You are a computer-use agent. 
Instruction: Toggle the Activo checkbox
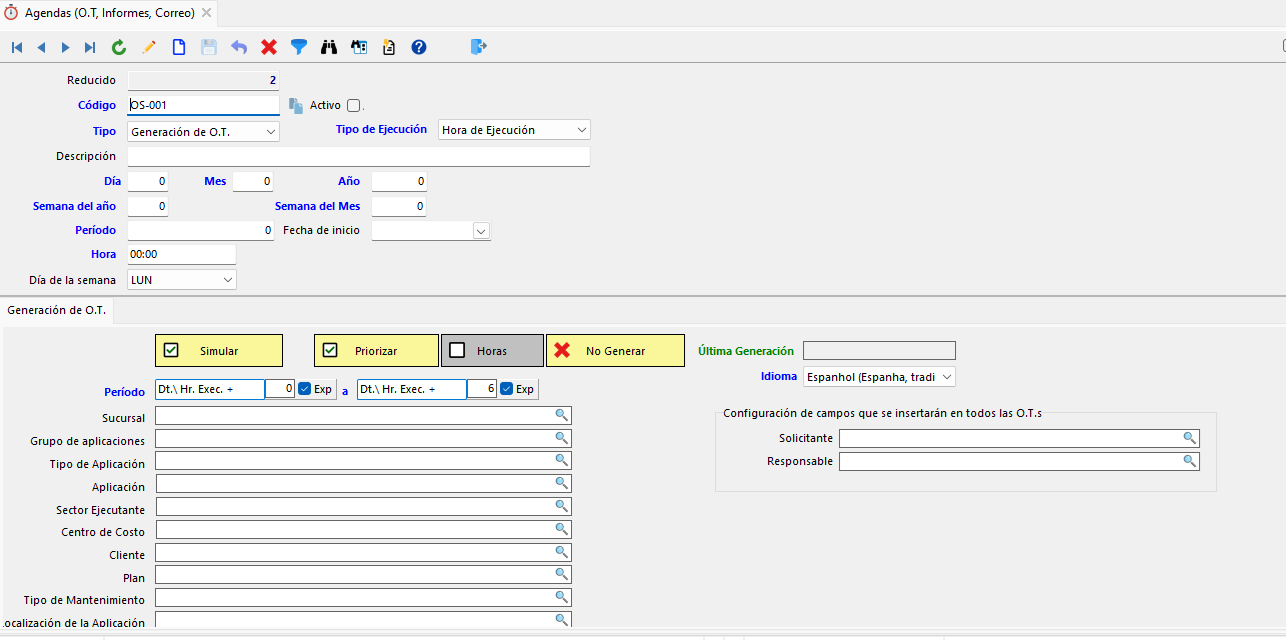pyautogui.click(x=354, y=105)
